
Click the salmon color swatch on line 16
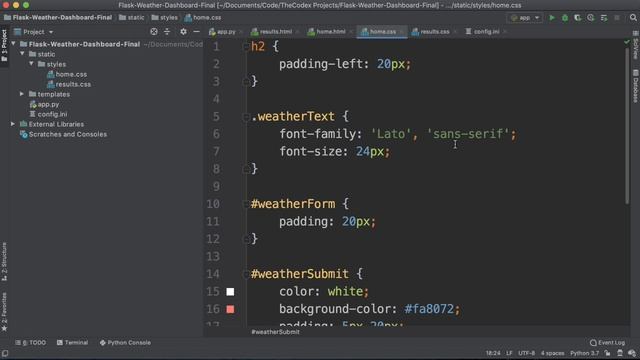(x=230, y=309)
